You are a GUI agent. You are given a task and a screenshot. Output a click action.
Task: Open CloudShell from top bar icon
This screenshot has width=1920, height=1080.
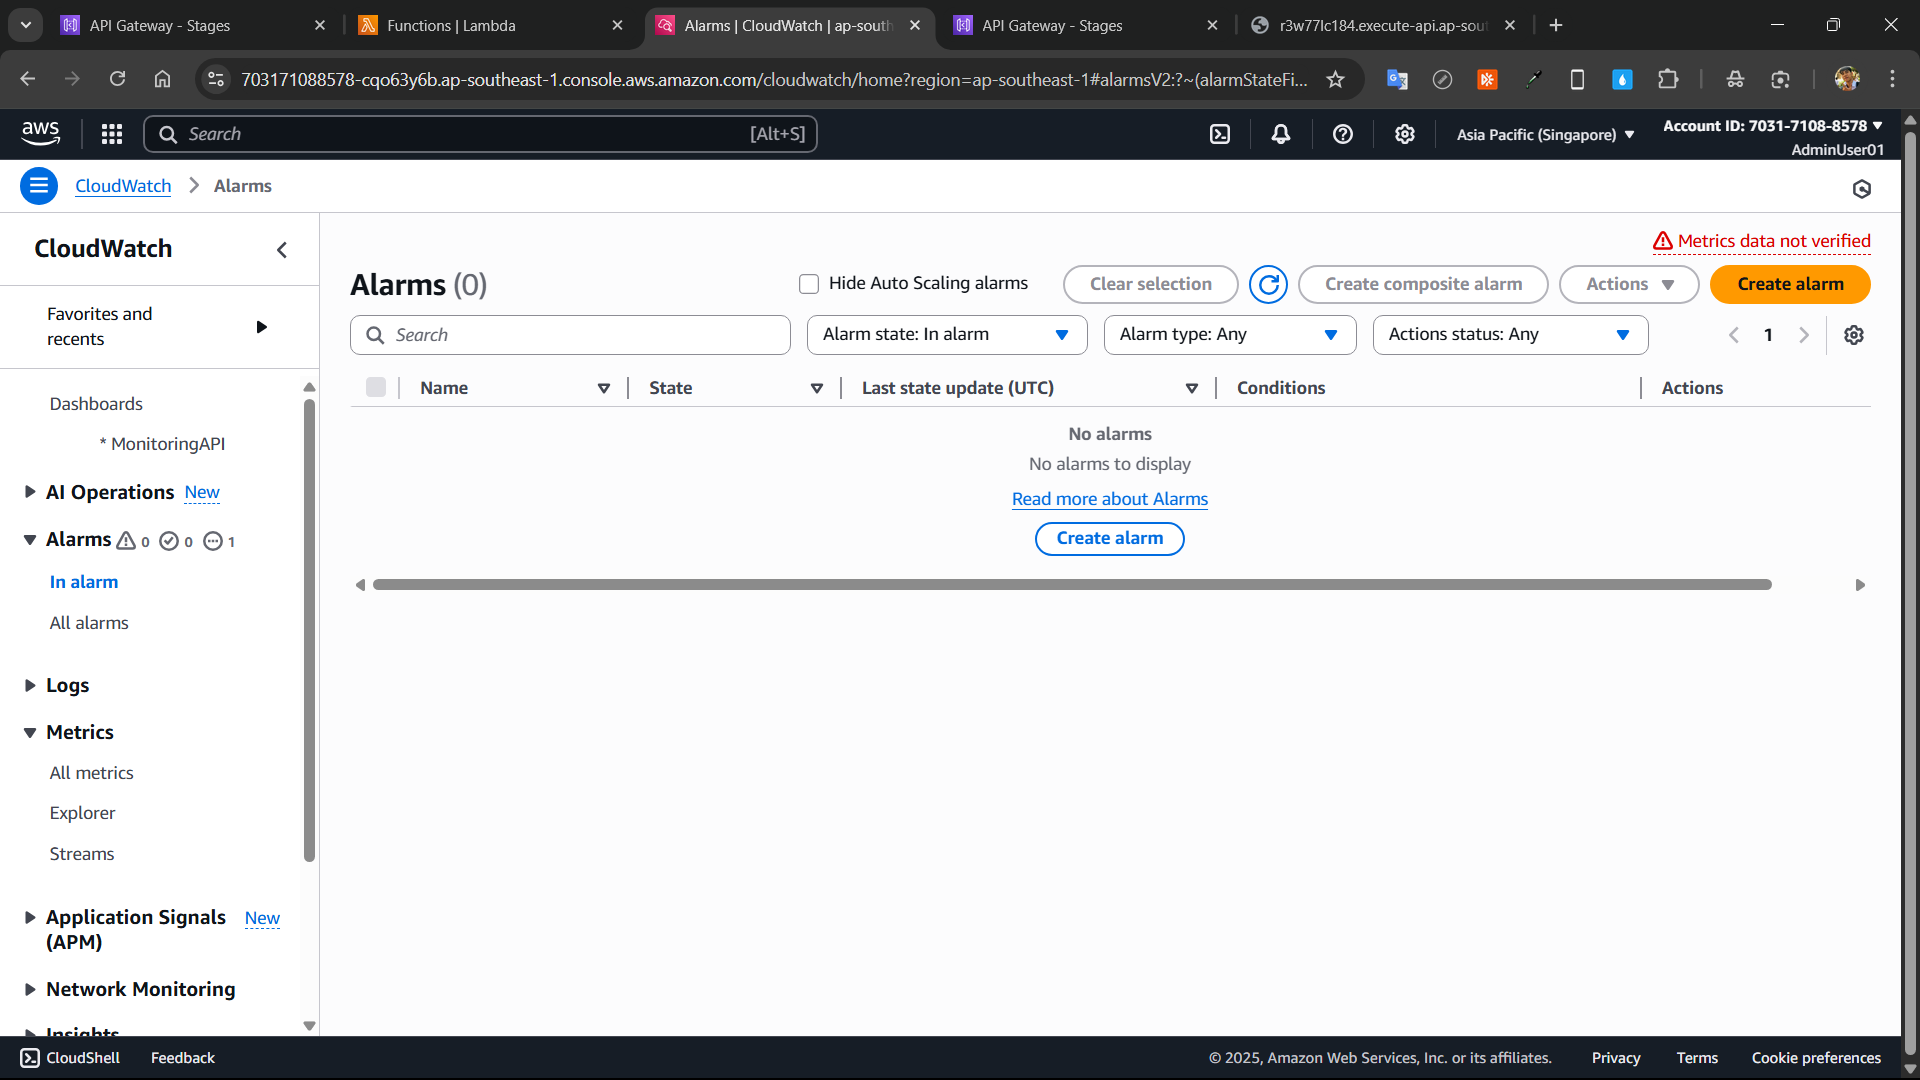1220,134
